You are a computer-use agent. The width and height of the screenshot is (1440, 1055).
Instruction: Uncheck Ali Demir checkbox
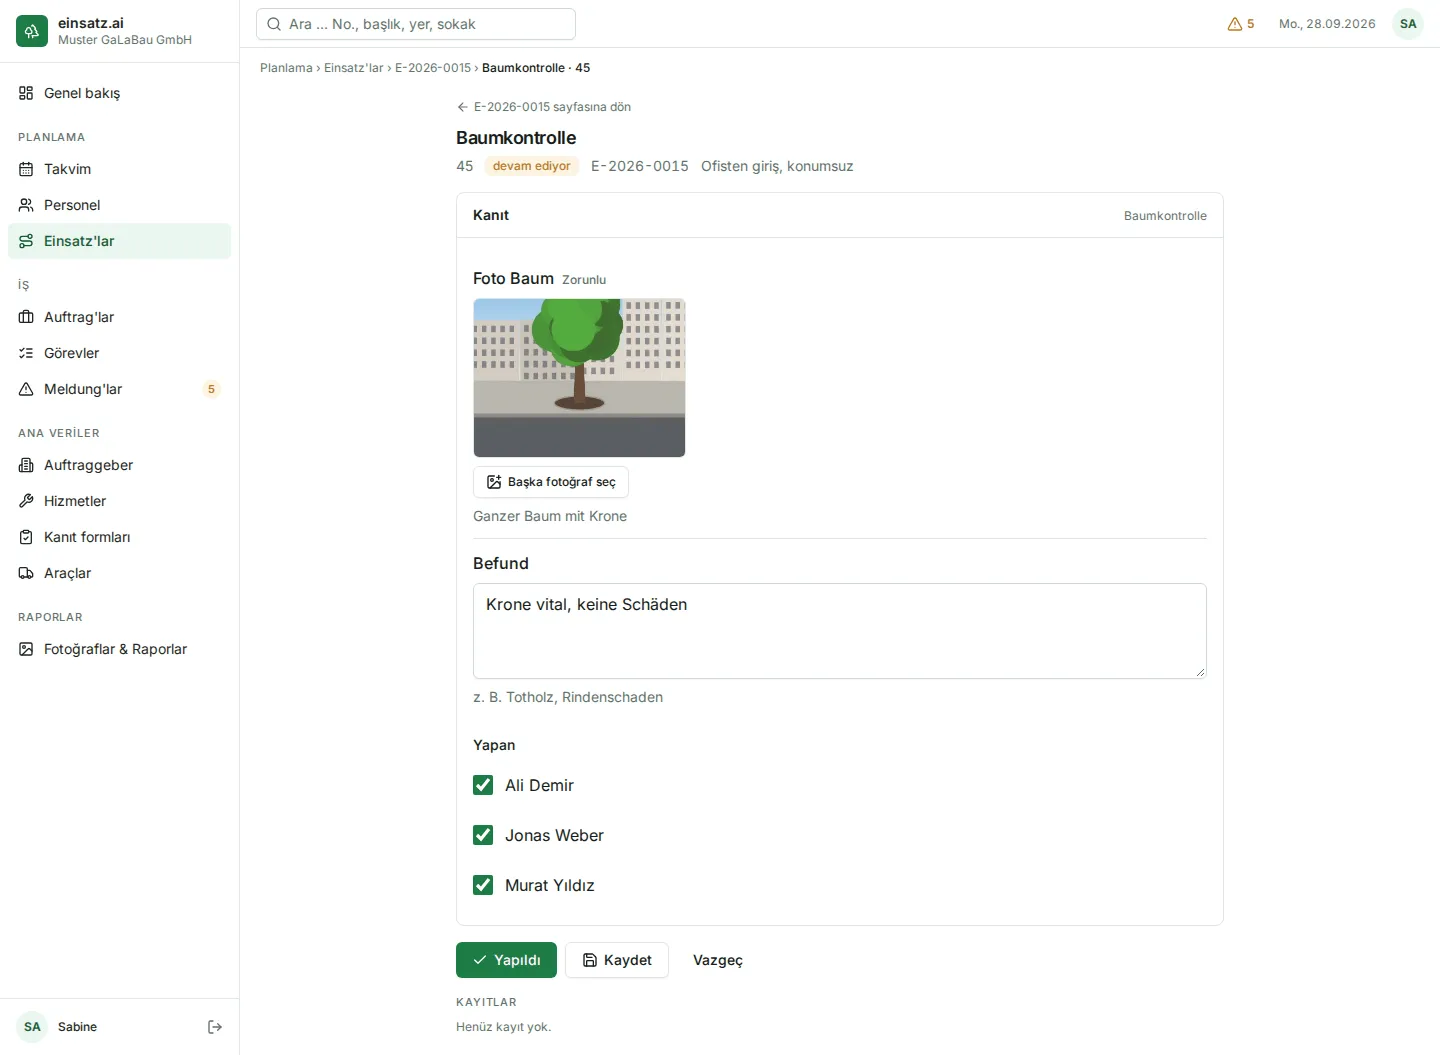483,785
